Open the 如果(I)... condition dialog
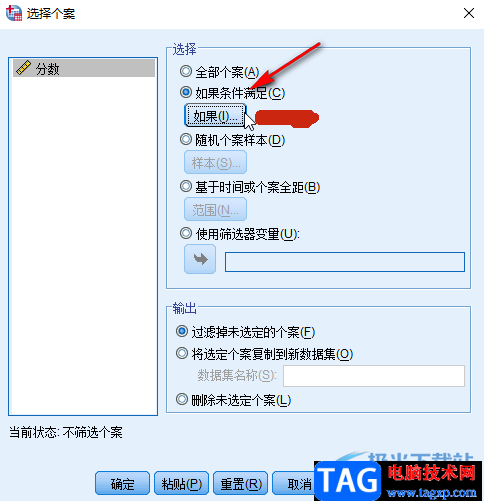Viewport: 484px width, 501px height. coord(215,116)
